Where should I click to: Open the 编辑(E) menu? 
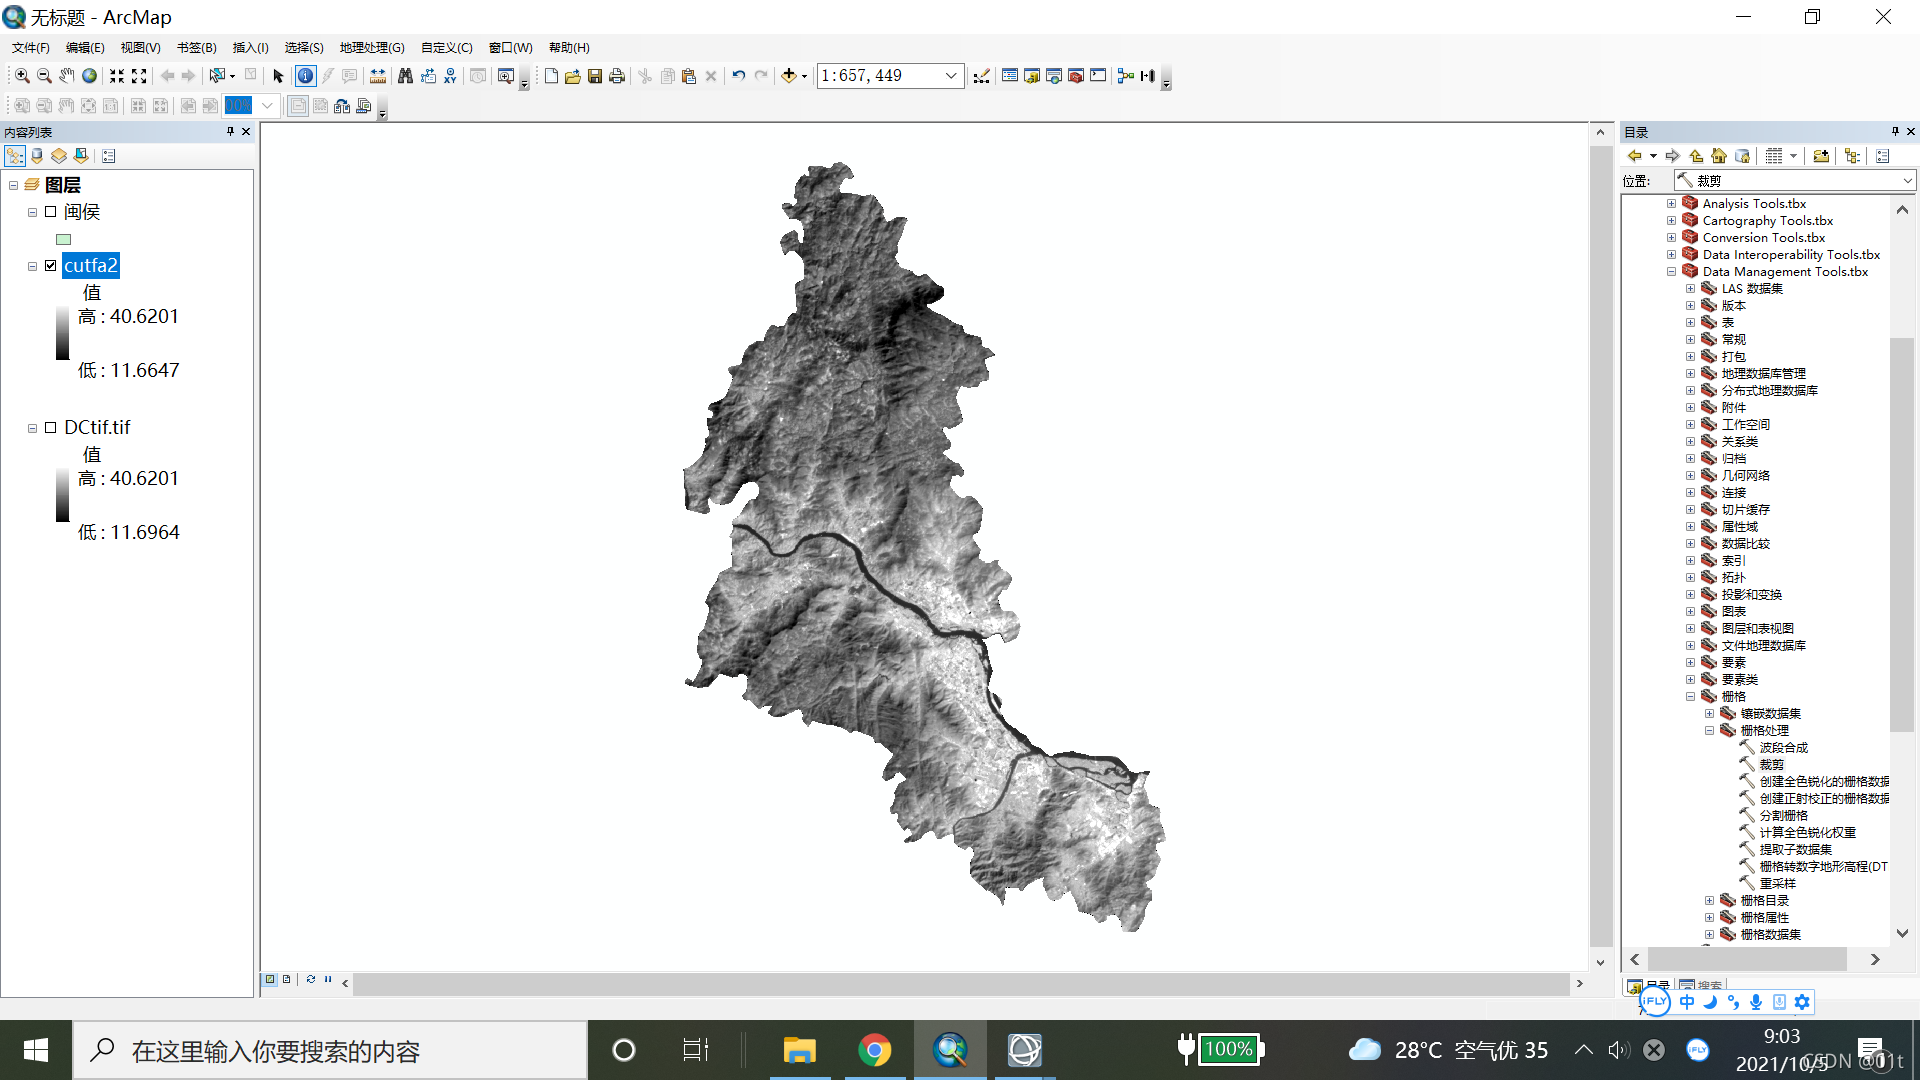85,48
